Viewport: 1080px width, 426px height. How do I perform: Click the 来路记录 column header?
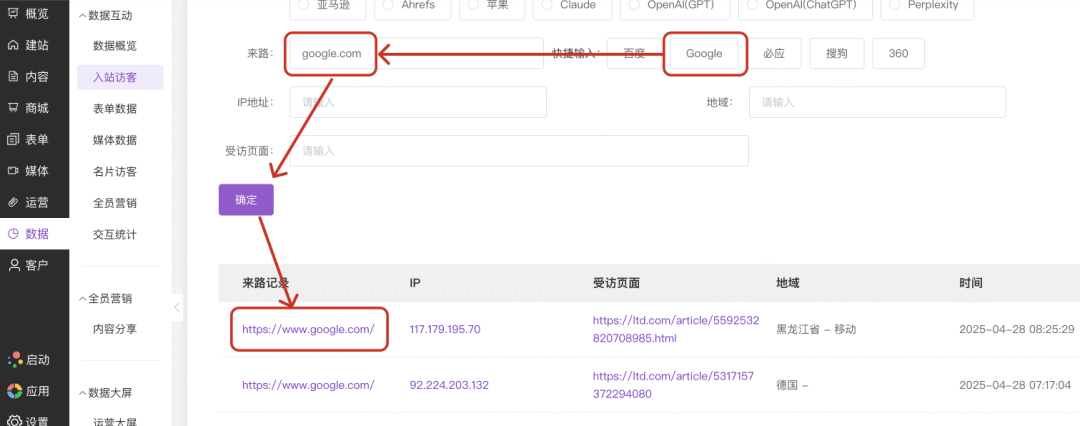click(265, 283)
